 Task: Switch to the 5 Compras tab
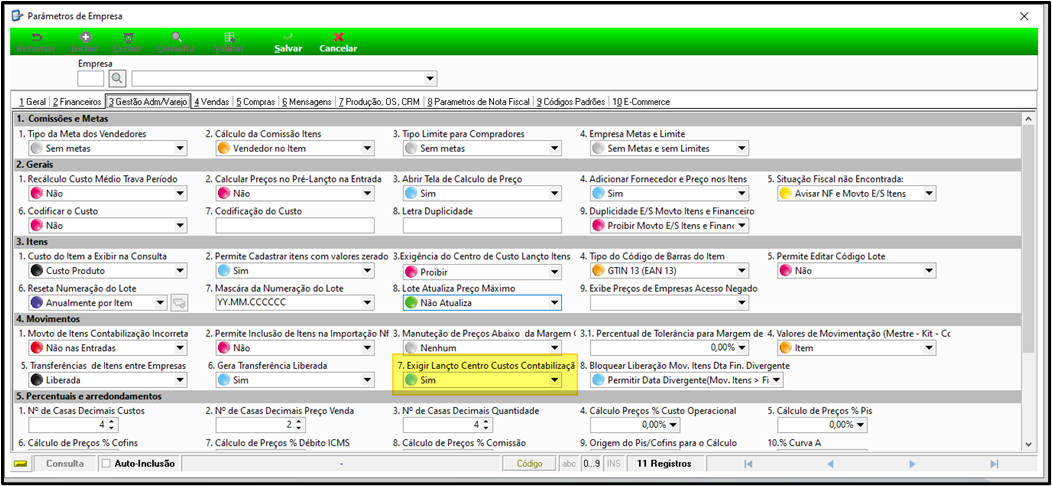pyautogui.click(x=256, y=102)
